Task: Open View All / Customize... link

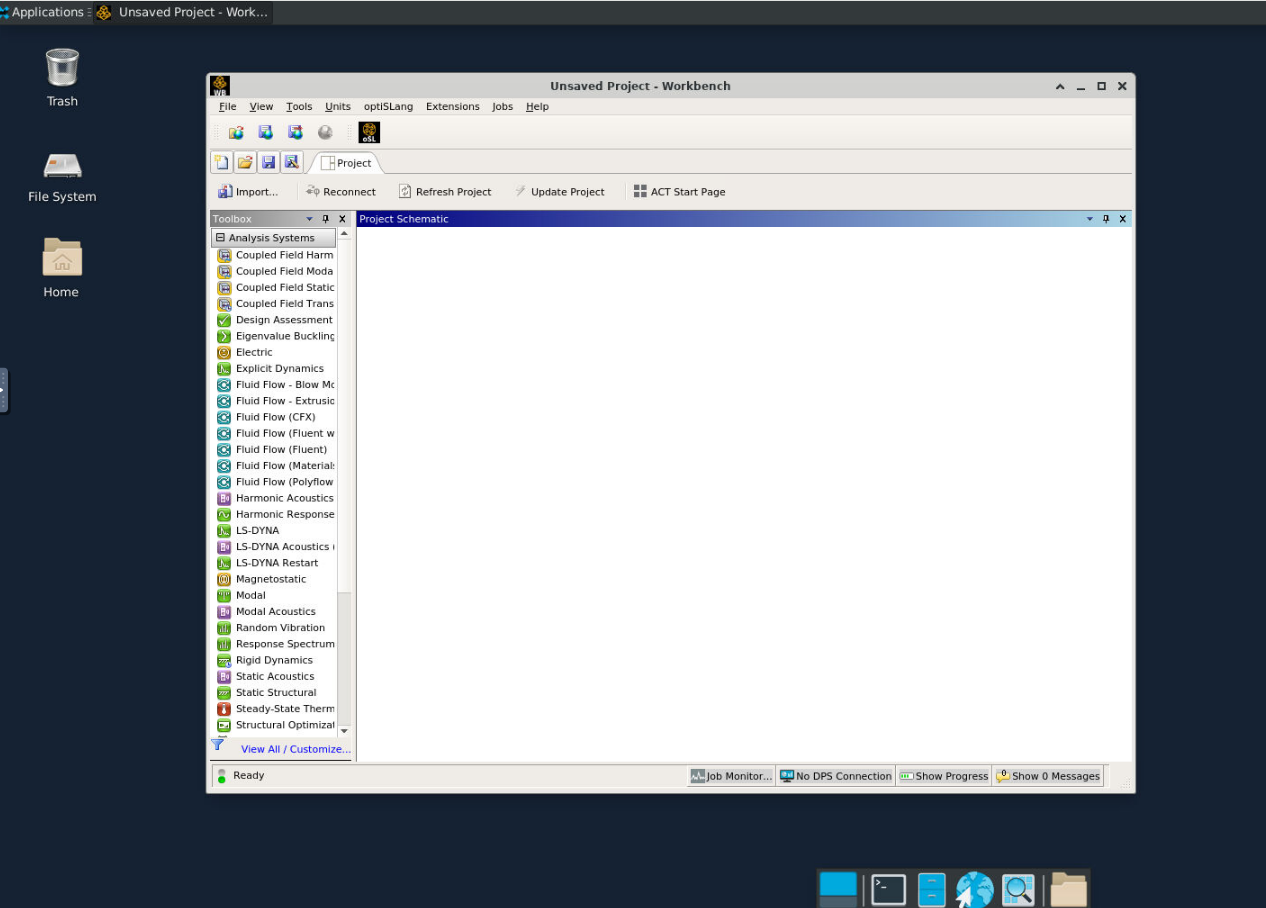Action: [x=296, y=749]
